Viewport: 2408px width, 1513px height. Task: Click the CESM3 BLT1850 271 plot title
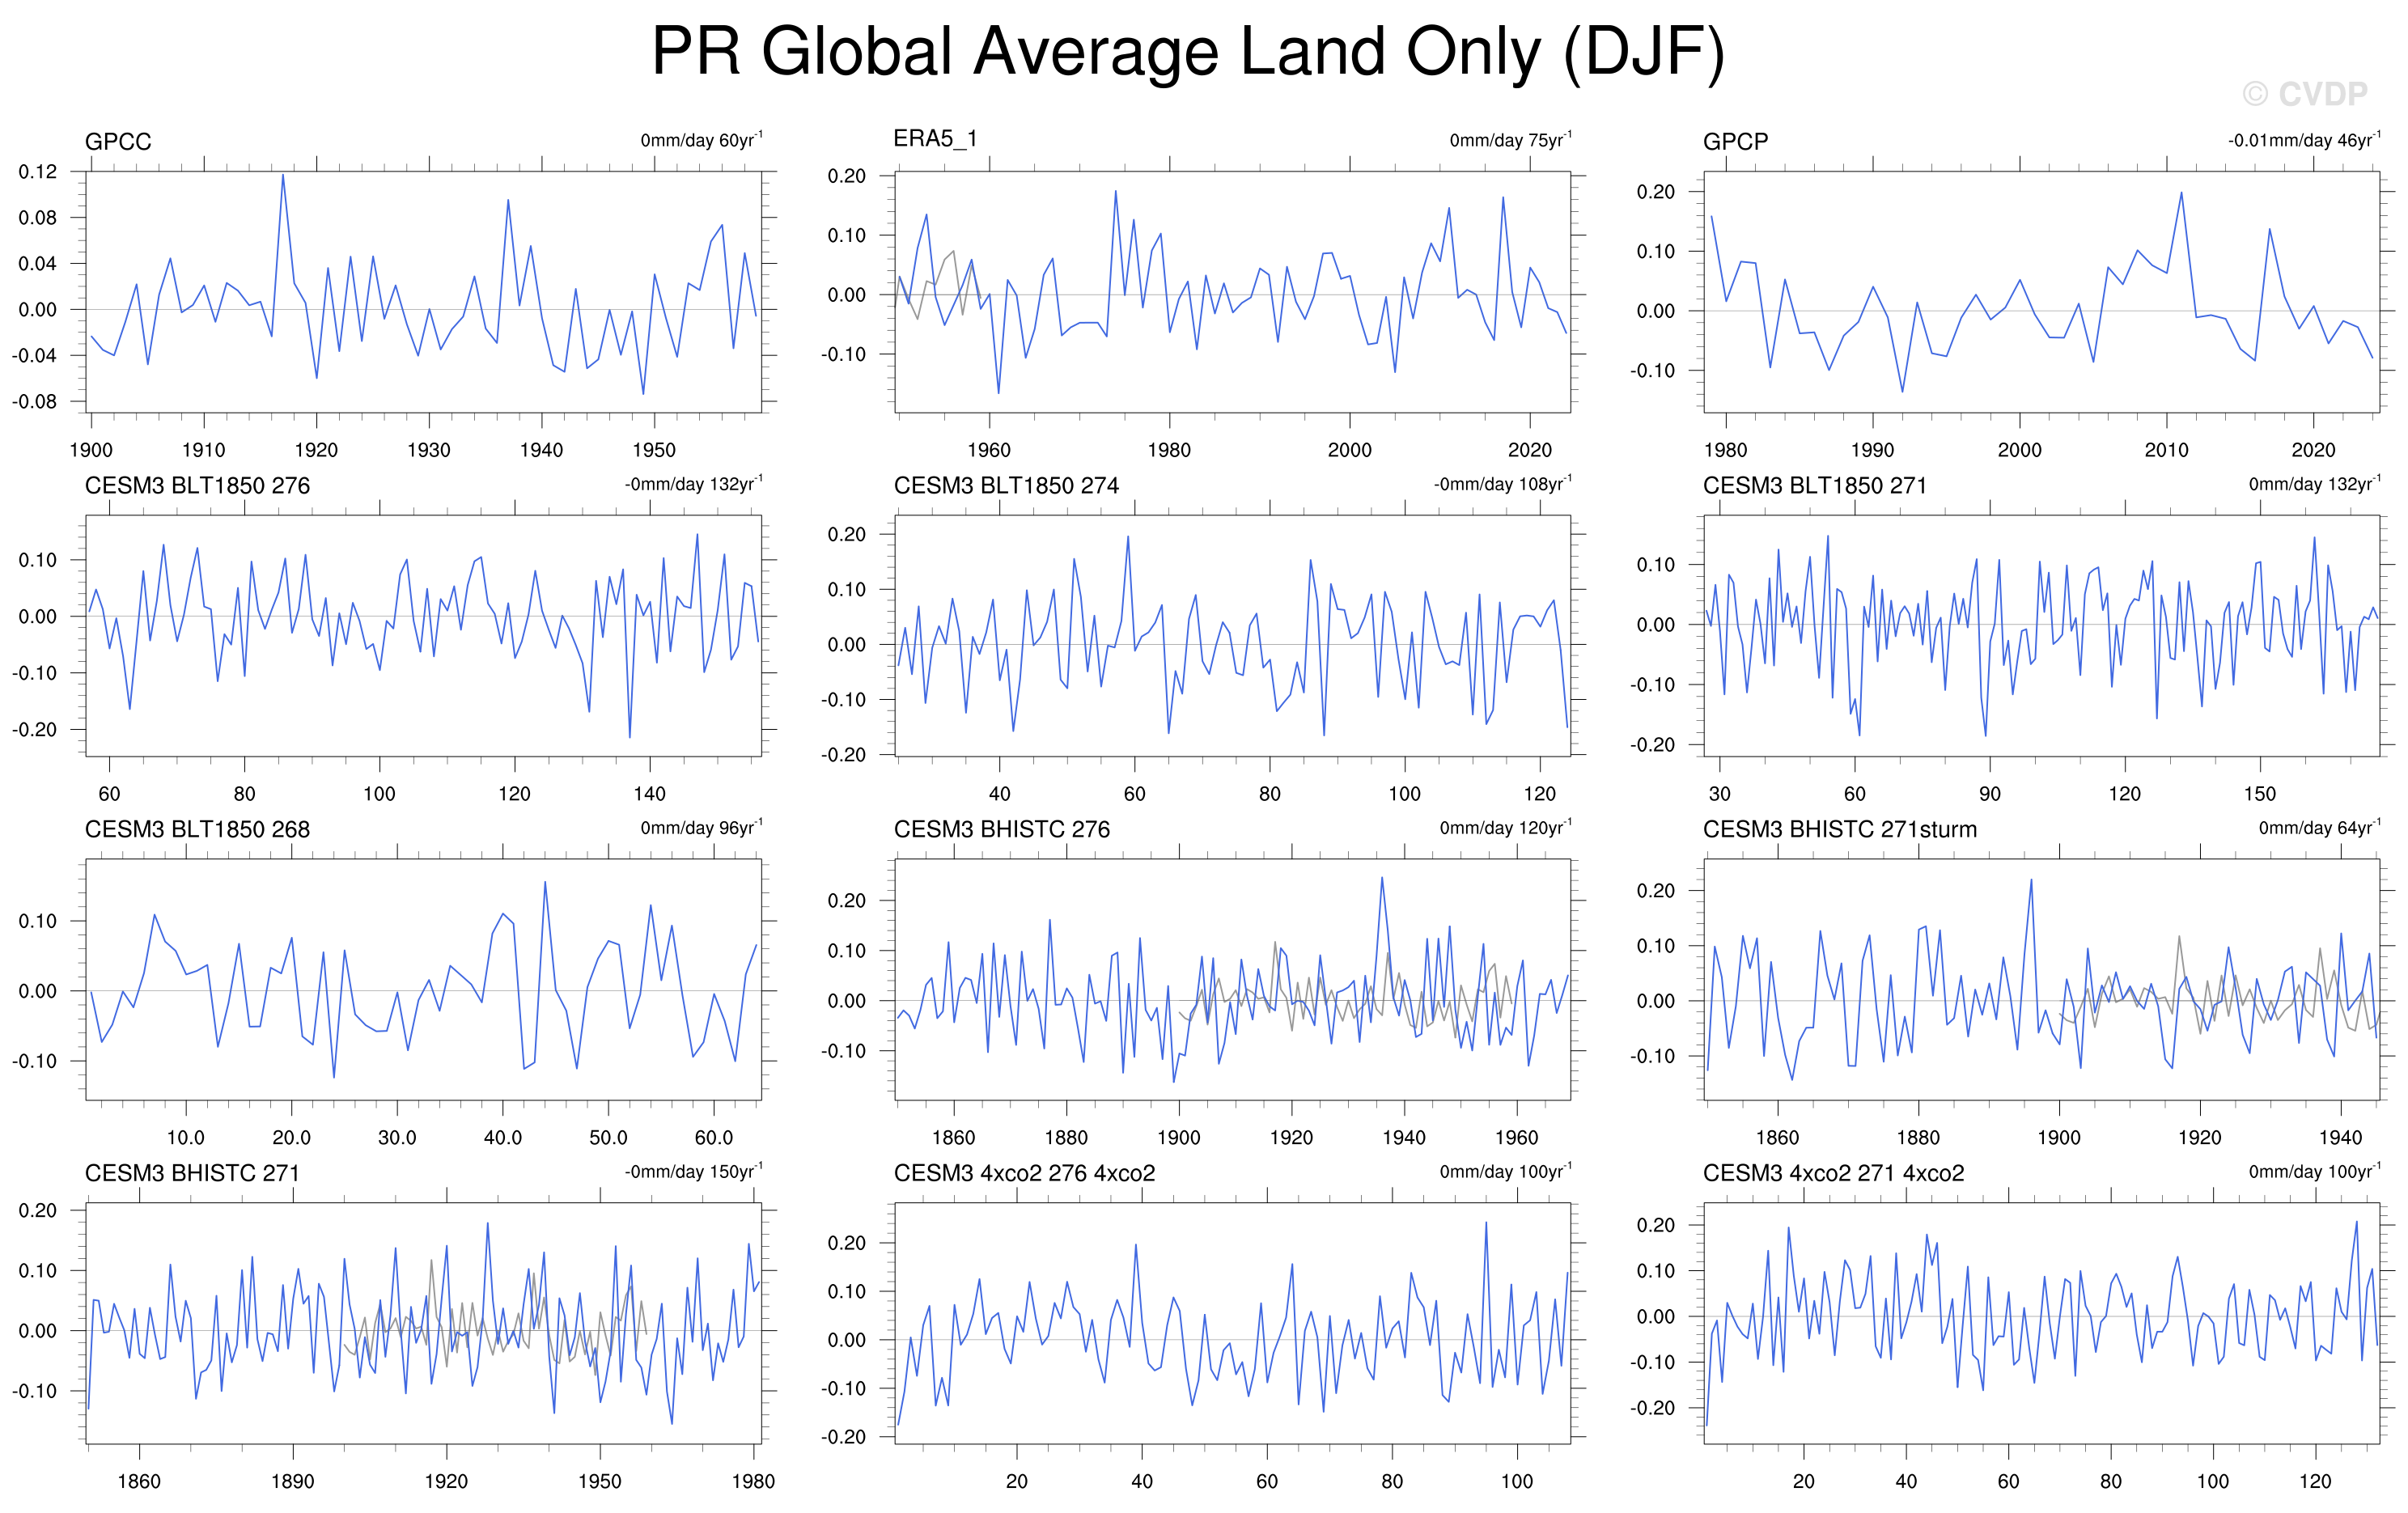tap(1814, 486)
